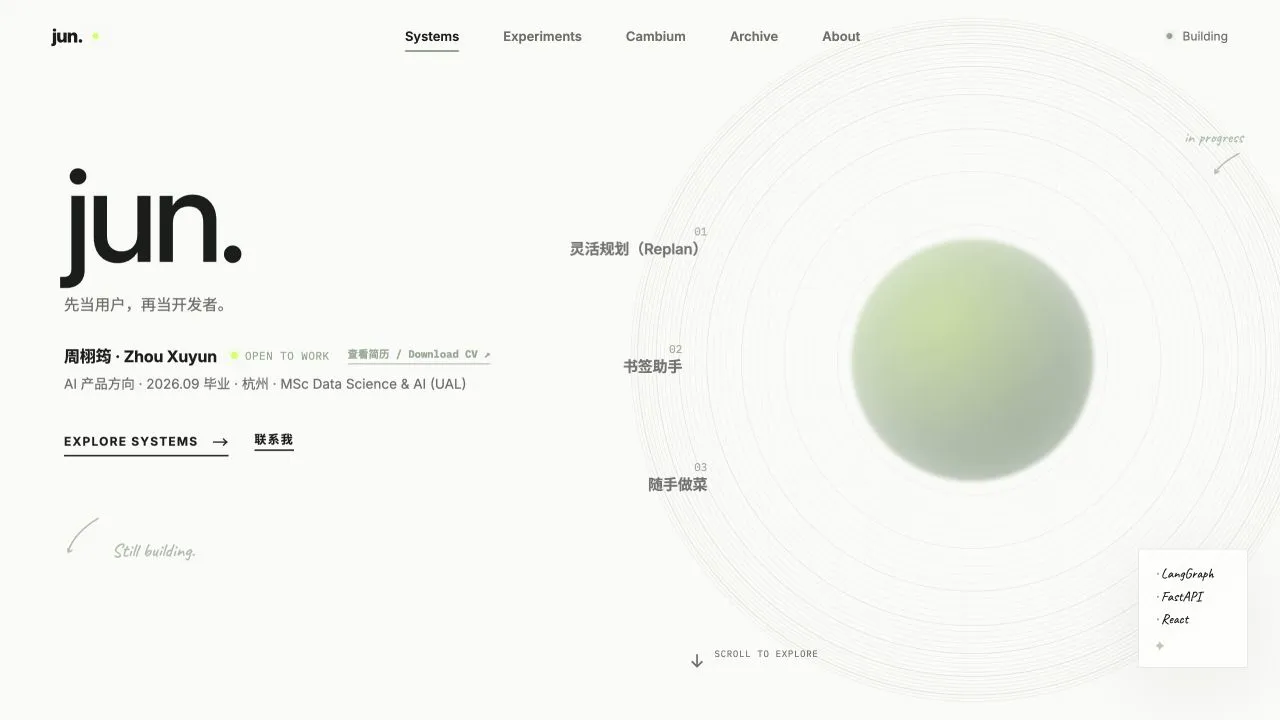Screen dimensions: 1280x720
Task: Click the green dot beside header logo
Action: [x=95, y=36]
